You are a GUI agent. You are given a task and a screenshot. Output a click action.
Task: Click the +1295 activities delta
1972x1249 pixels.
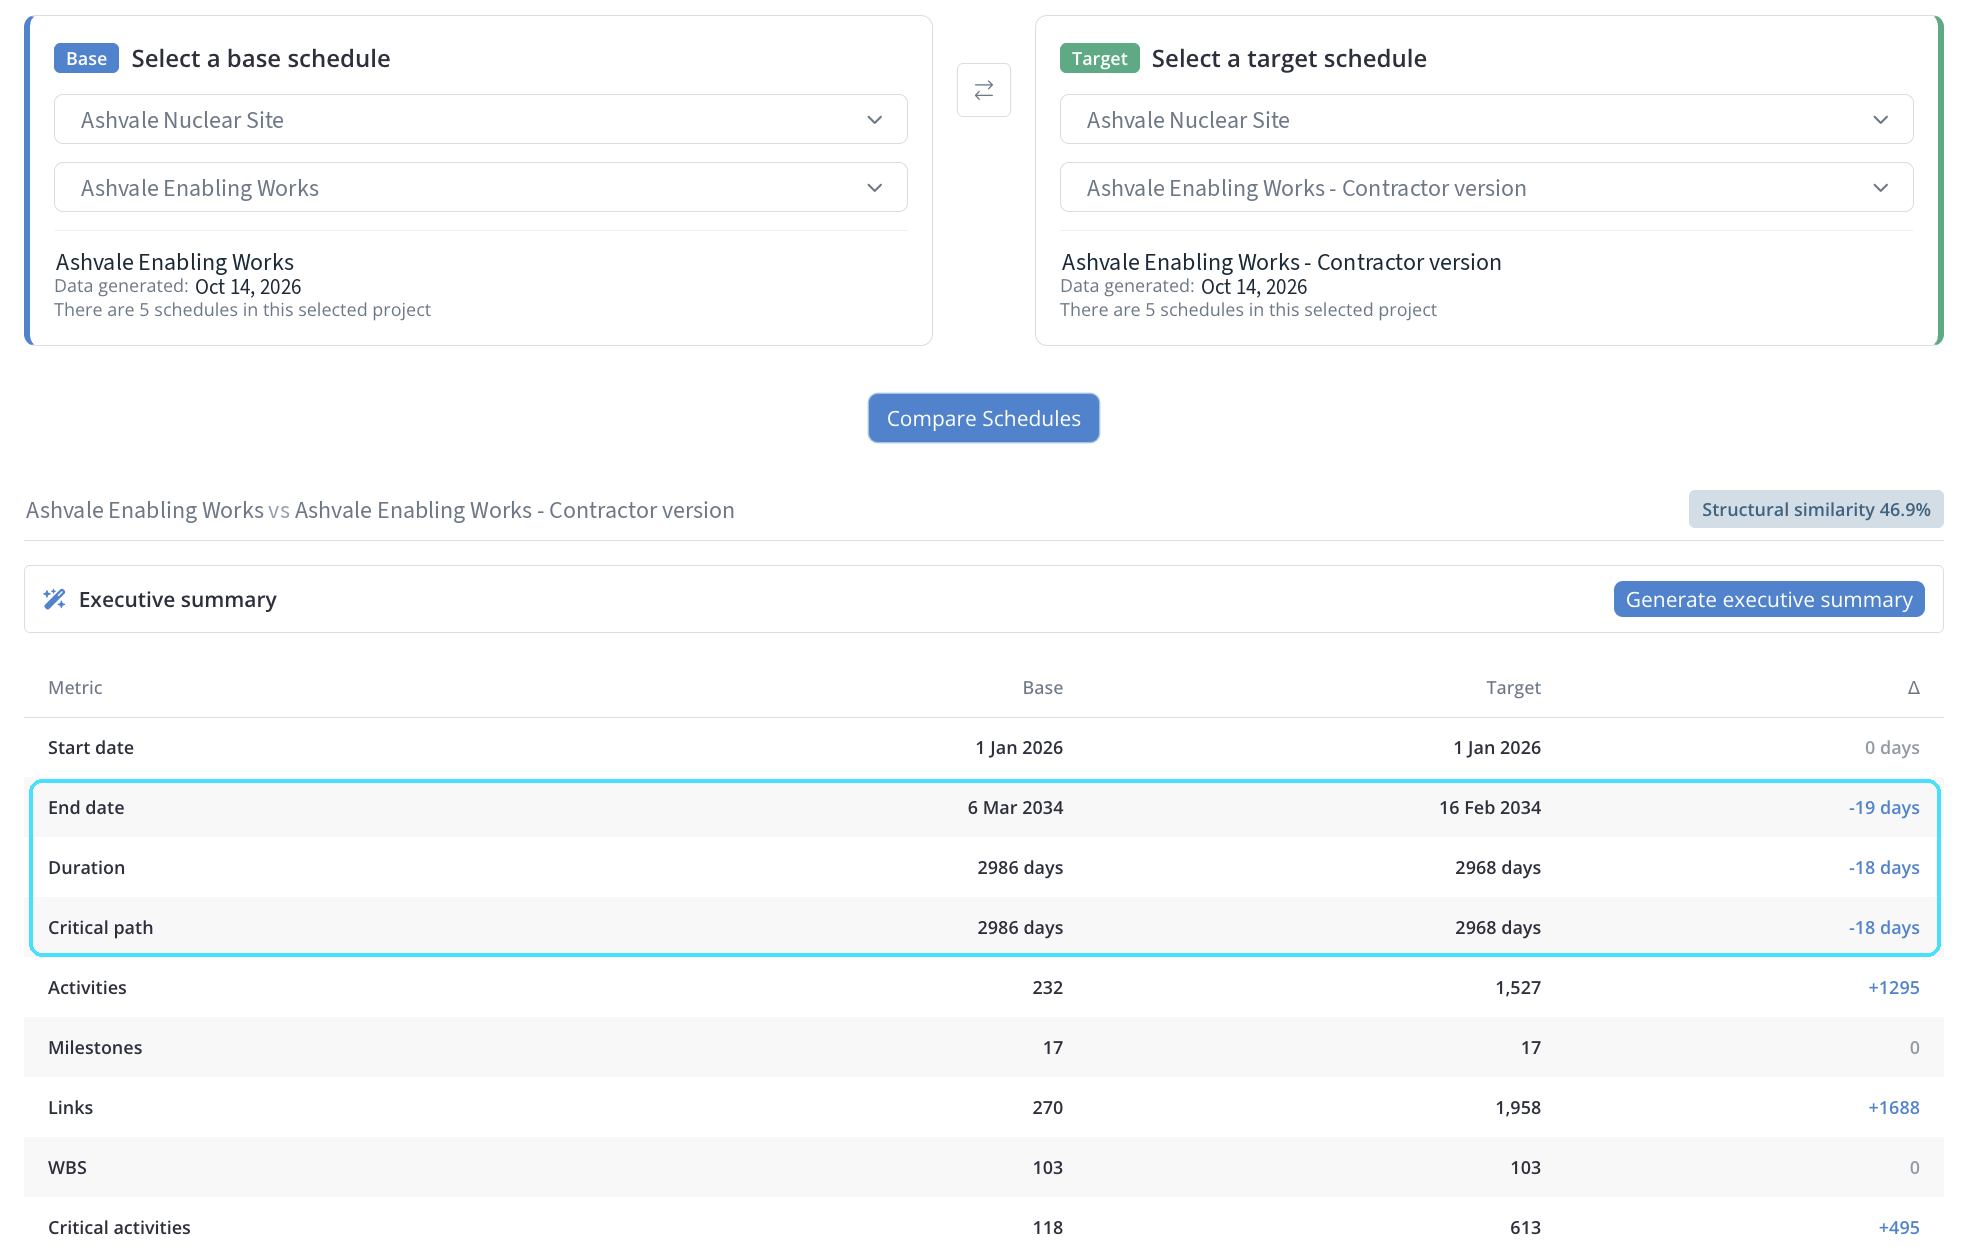1894,987
